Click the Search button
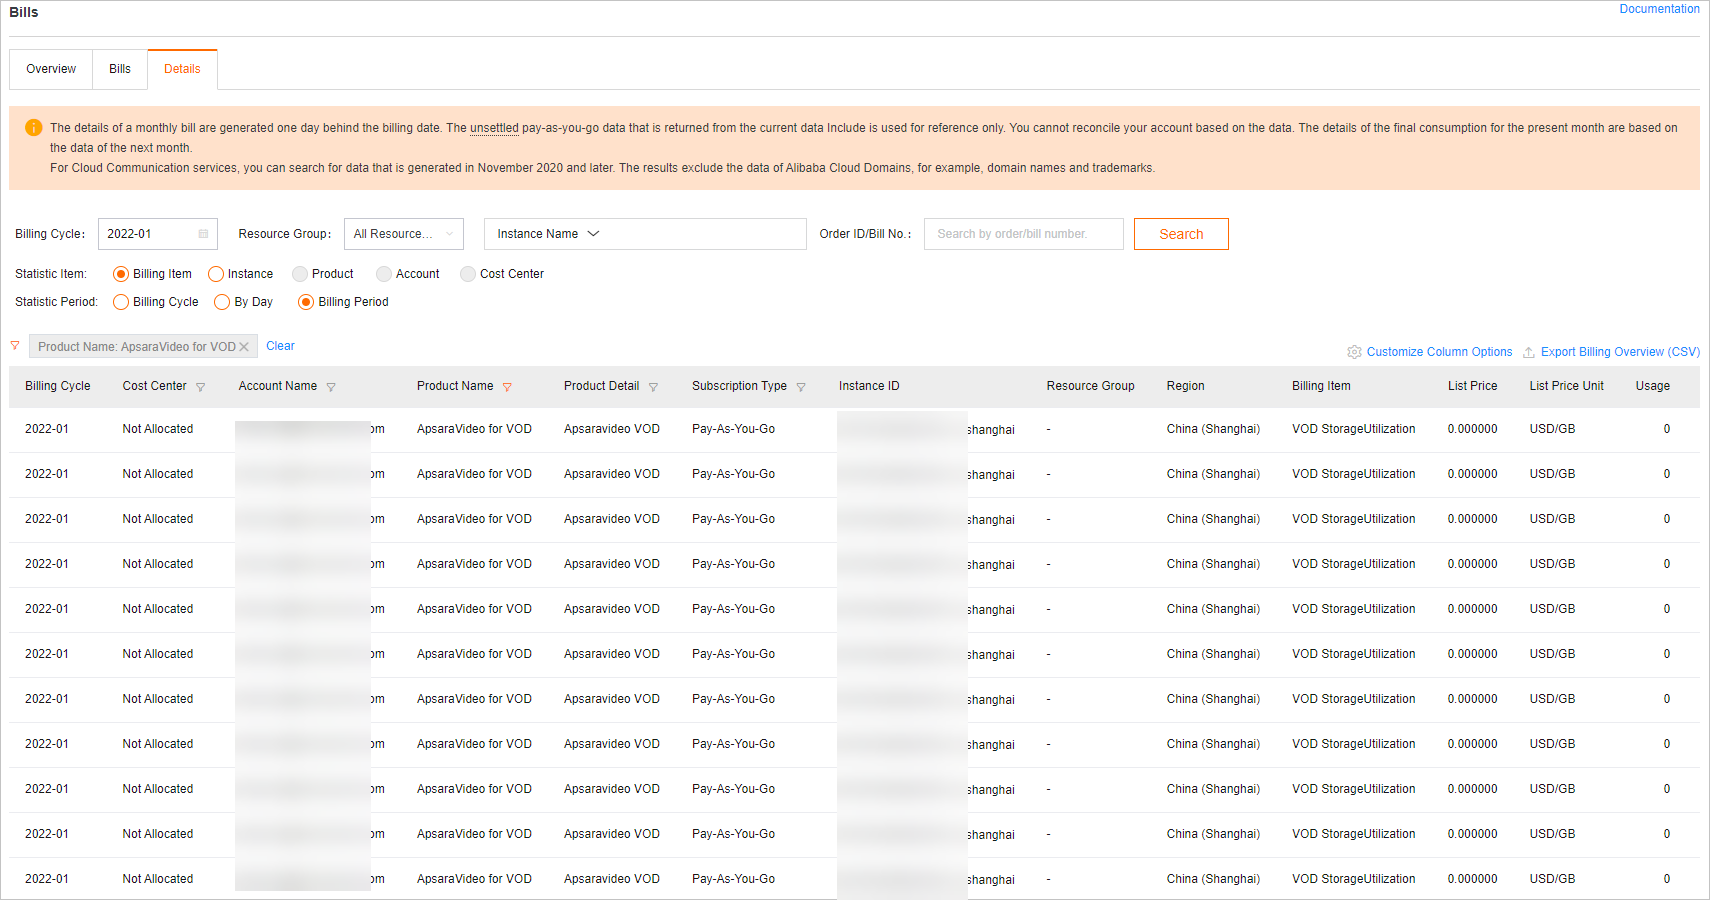Screen dimensions: 1710x900 (x=1181, y=233)
